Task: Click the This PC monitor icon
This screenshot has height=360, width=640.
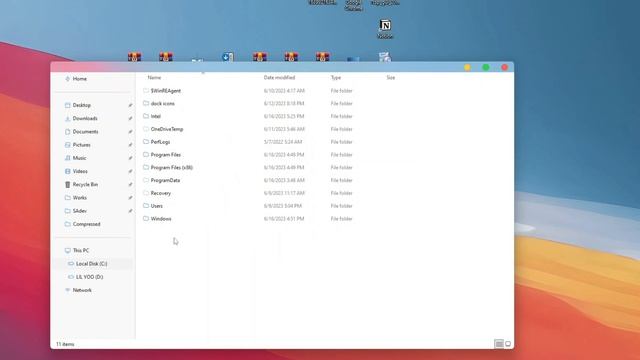Action: click(67, 251)
